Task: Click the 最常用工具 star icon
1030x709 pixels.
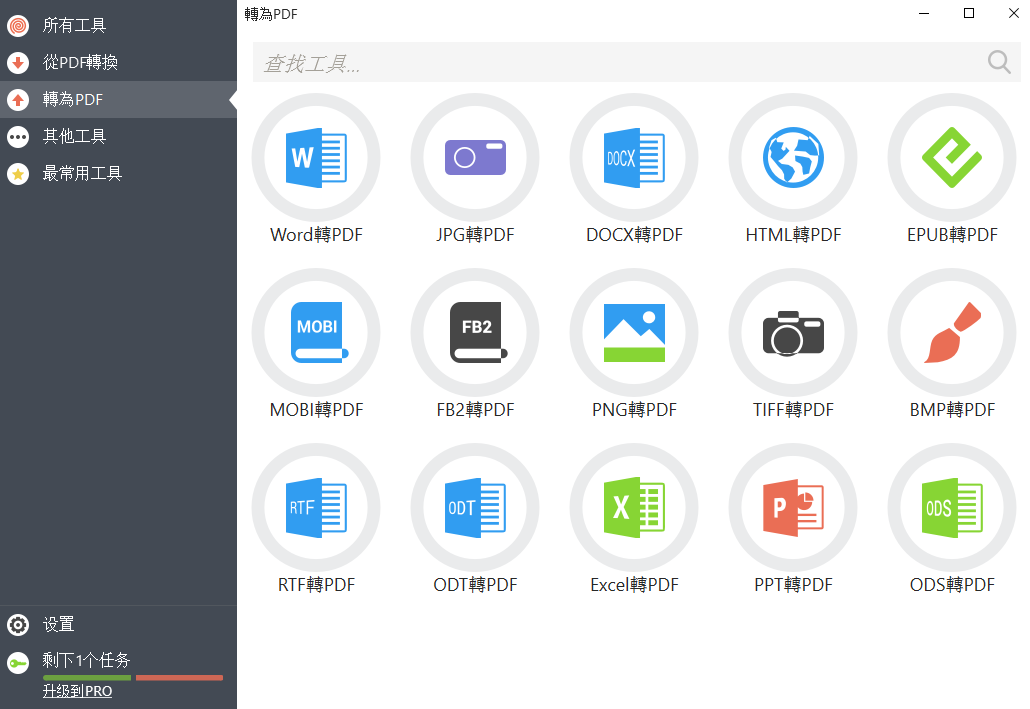Action: (x=18, y=173)
